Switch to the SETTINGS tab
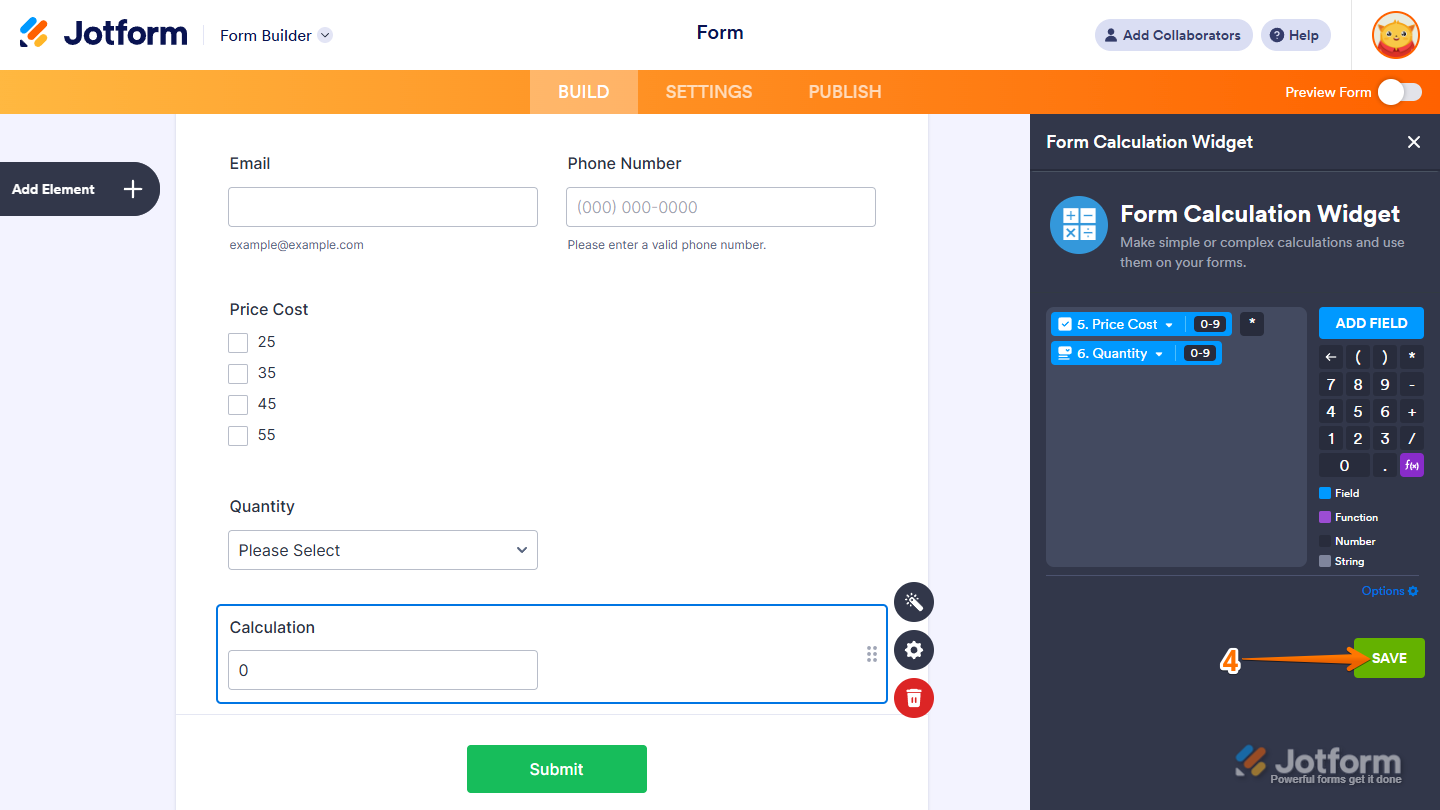 click(708, 91)
